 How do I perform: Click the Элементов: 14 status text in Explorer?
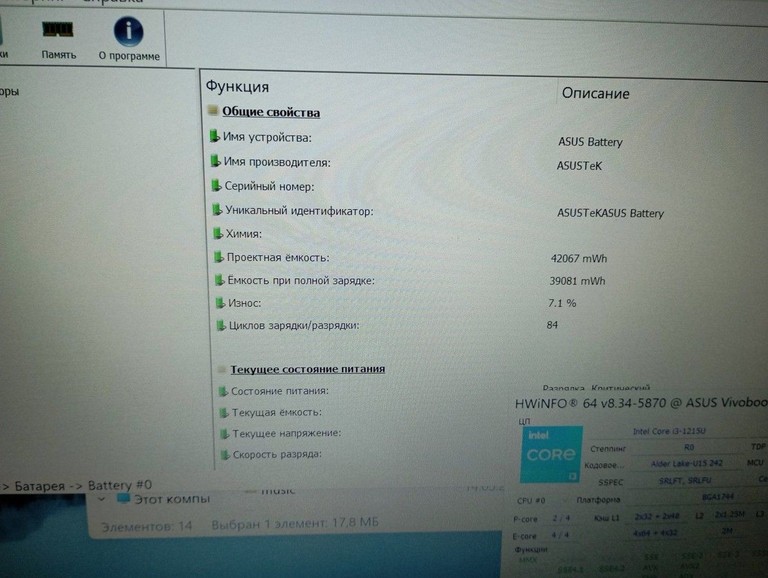point(146,527)
